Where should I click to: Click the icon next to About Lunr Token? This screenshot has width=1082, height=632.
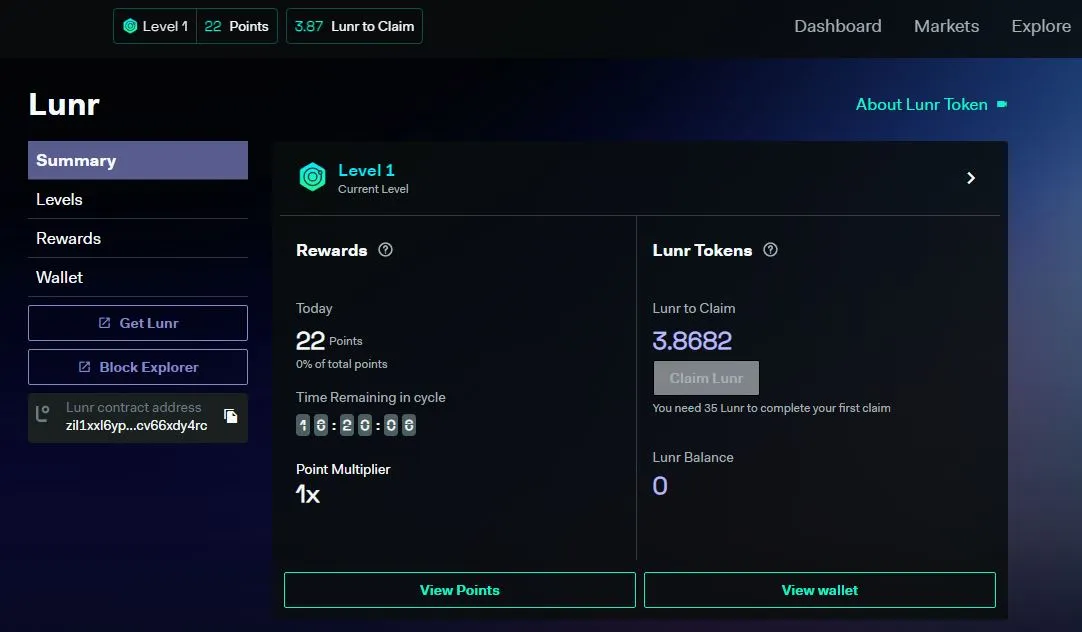click(x=1002, y=104)
